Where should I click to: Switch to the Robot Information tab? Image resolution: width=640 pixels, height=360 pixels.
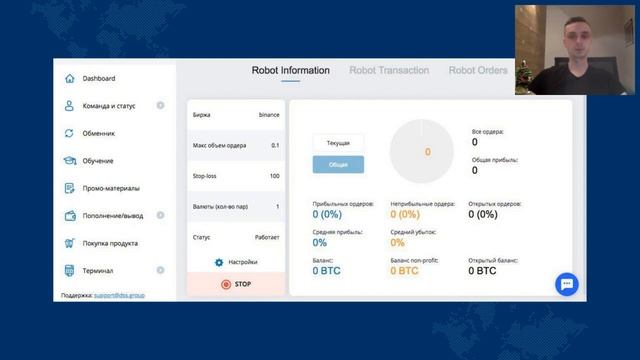point(291,71)
